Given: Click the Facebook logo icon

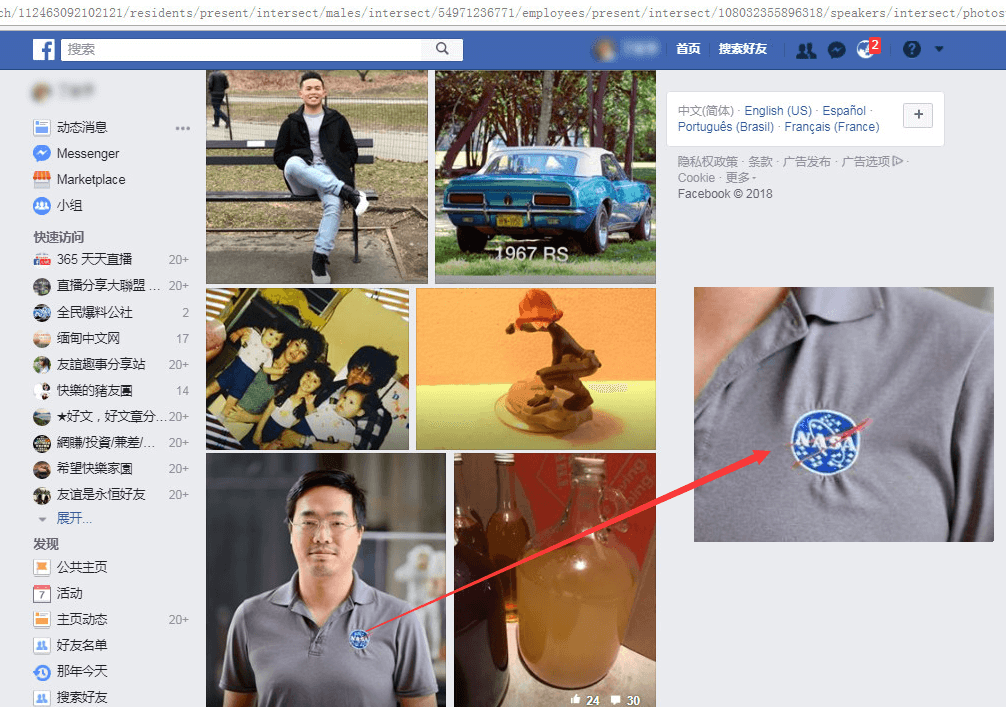Looking at the screenshot, I should coord(43,49).
